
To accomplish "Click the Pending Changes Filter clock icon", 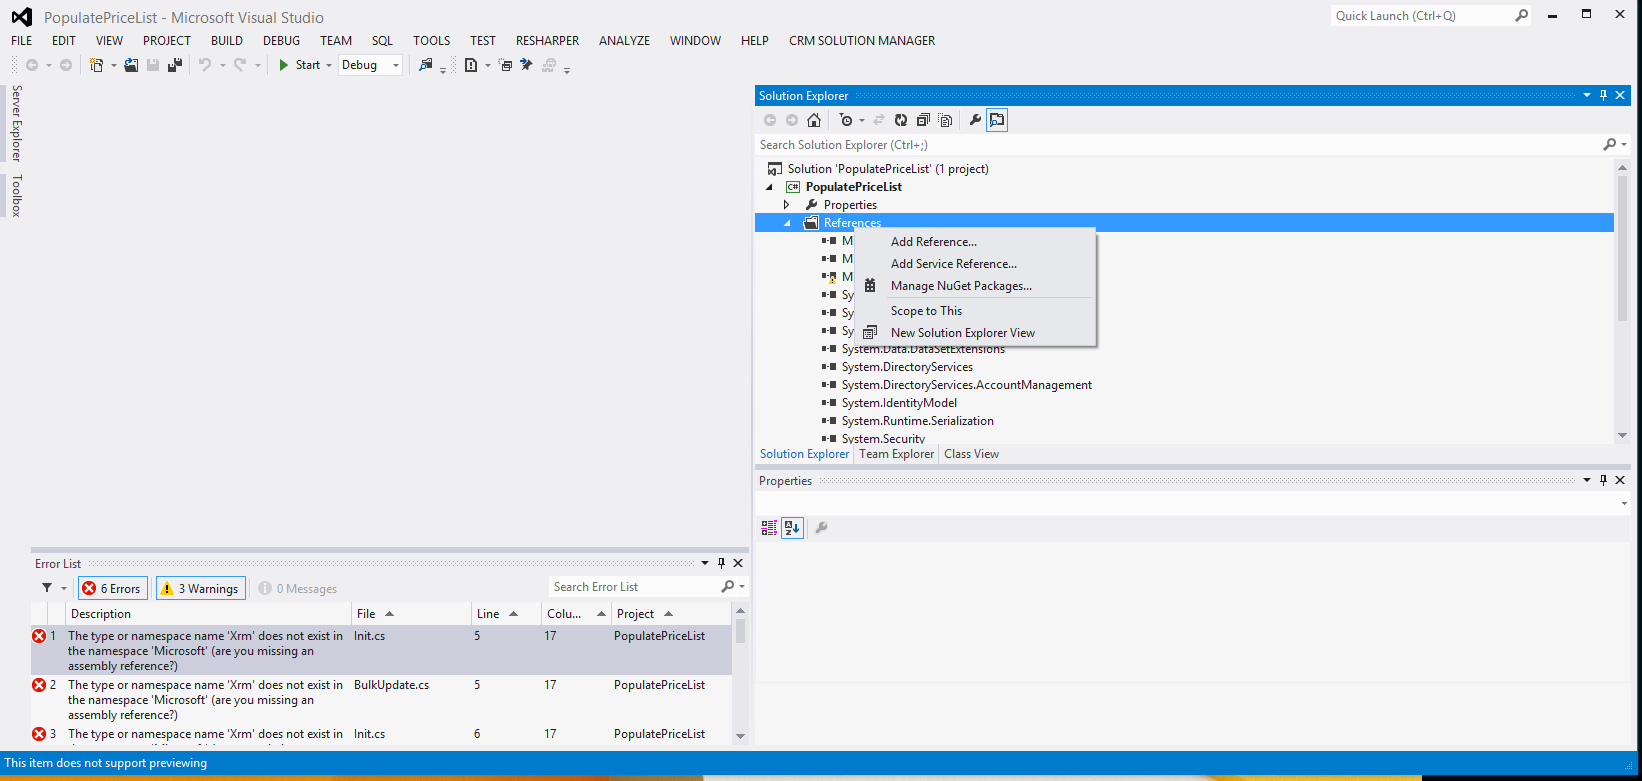I will (846, 120).
